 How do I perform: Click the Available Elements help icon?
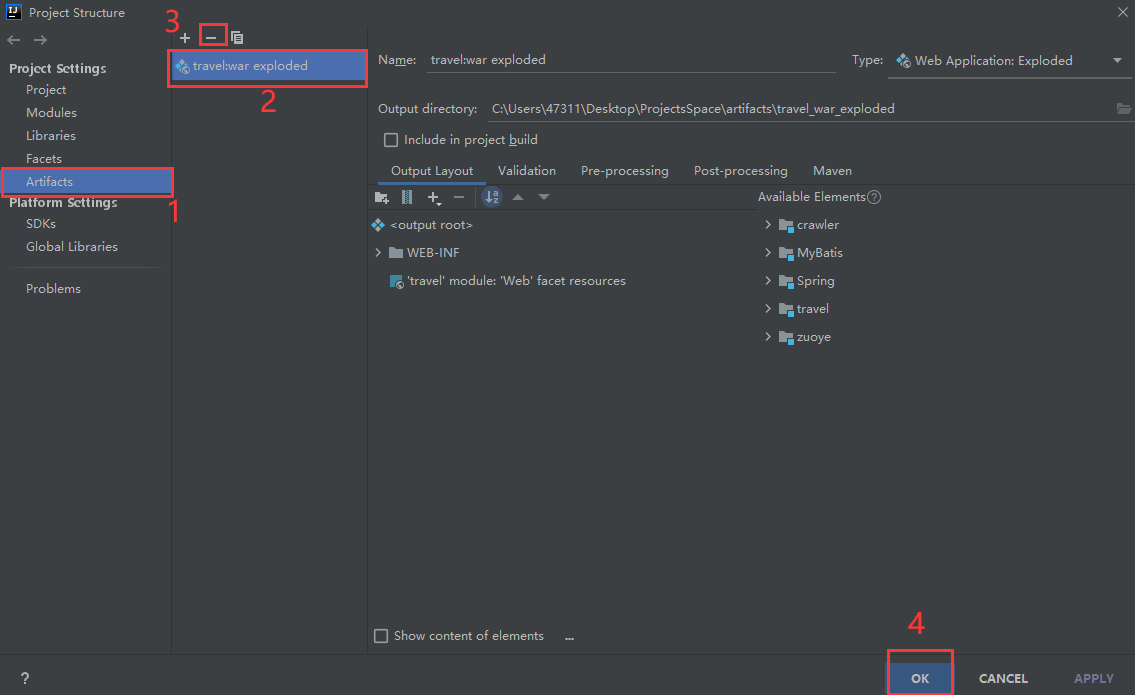[x=874, y=196]
